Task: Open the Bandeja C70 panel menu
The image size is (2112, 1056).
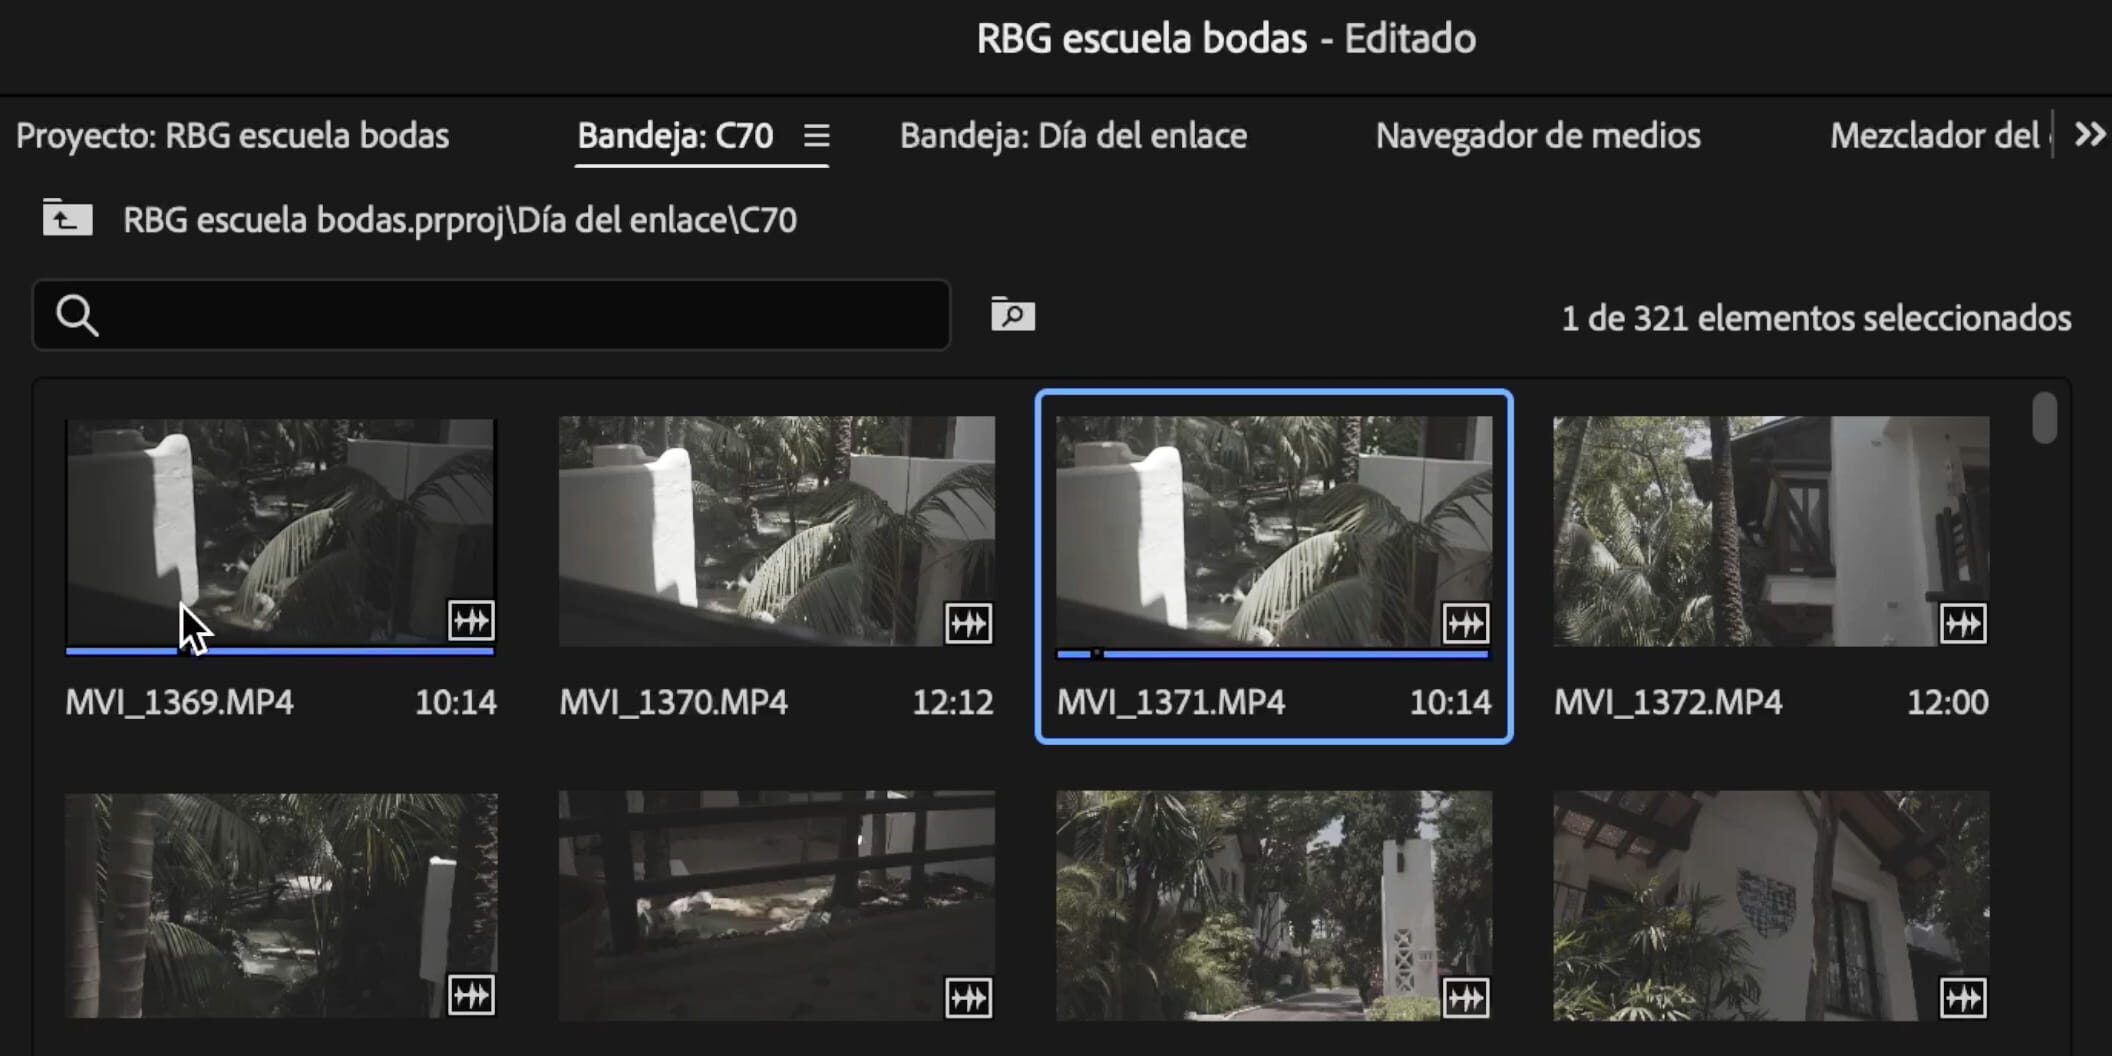Action: coord(817,136)
